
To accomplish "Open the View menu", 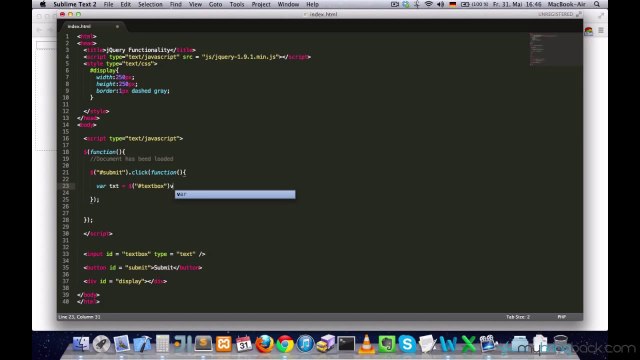I will [x=195, y=4].
